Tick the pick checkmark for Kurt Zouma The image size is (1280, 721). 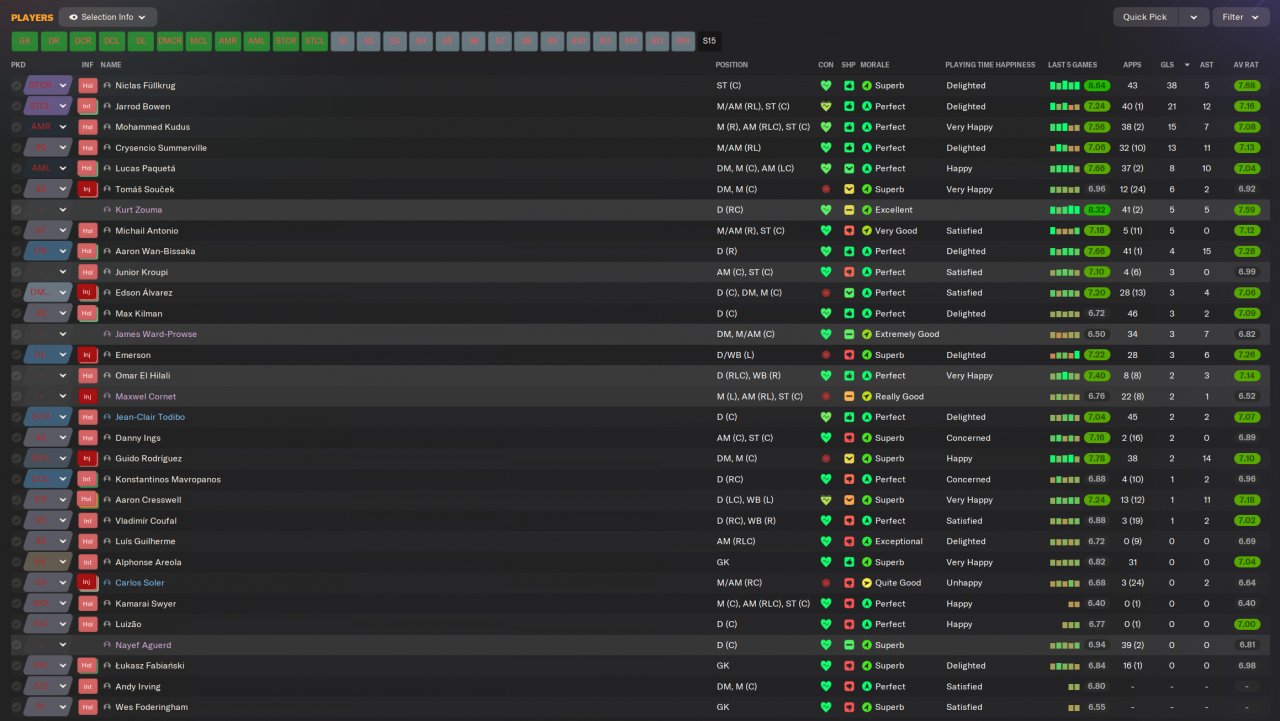point(17,210)
